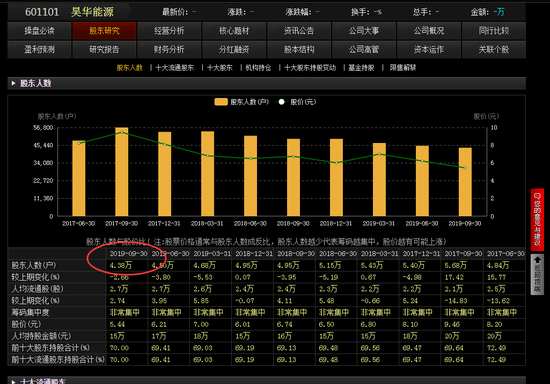Image resolution: width=550 pixels, height=384 pixels.
Task: Click the 前十大流通股东持股合计(%) row label
Action: (58, 359)
